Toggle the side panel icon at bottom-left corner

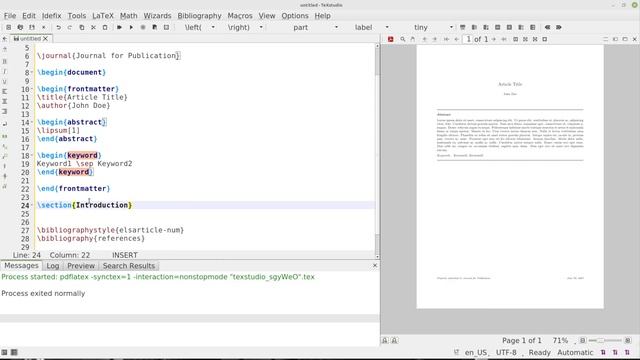[x=4, y=352]
